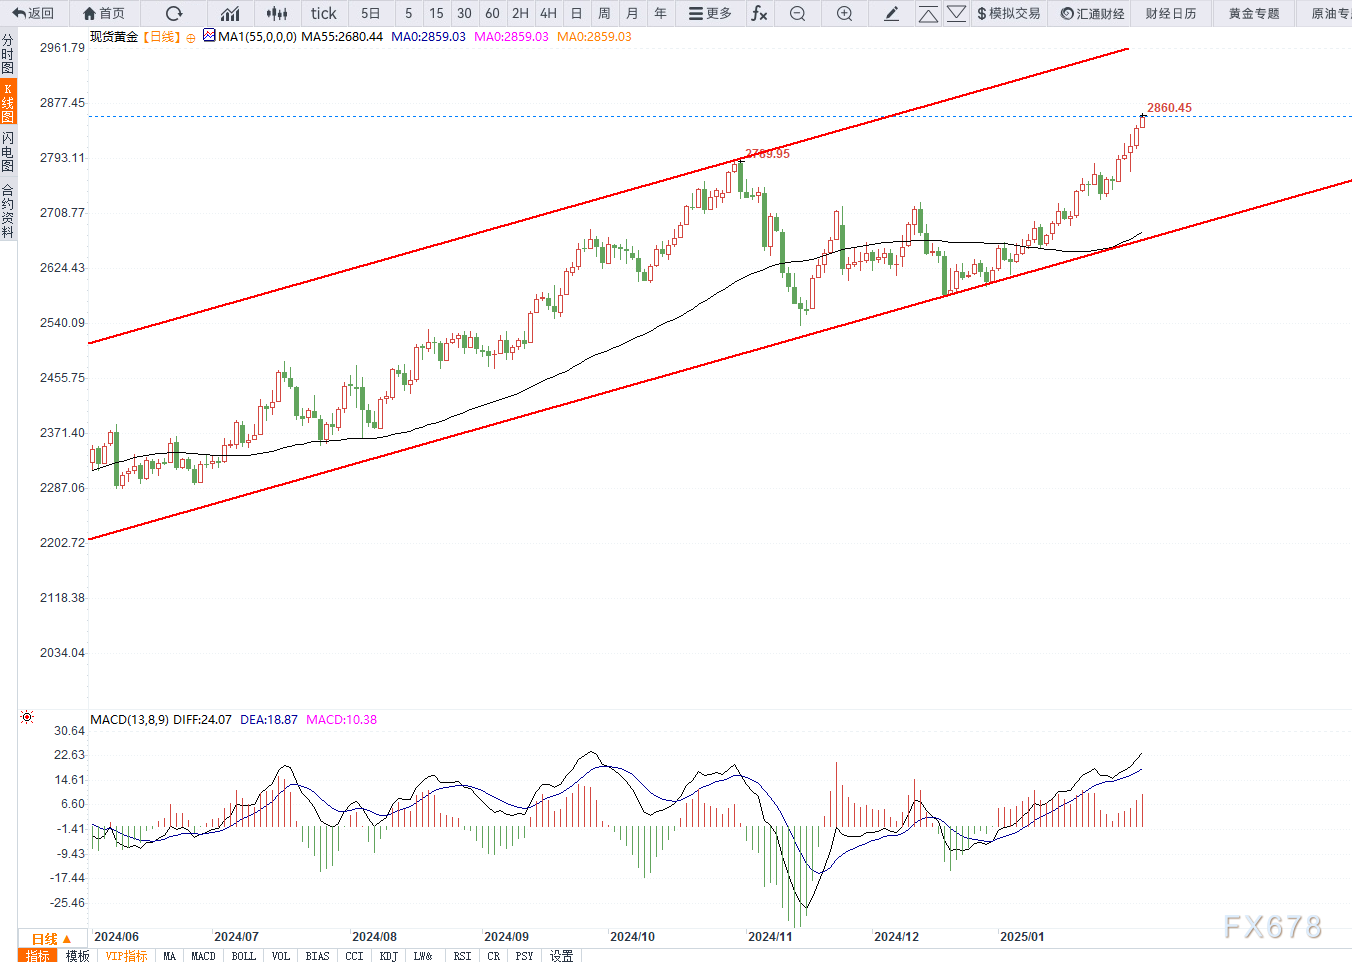Open the fx formula function tool
The image size is (1352, 962).
(x=760, y=13)
